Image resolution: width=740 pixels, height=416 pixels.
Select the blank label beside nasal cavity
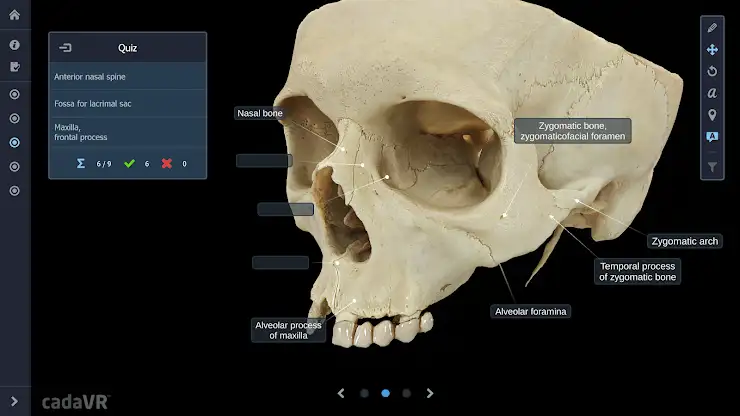(x=286, y=209)
